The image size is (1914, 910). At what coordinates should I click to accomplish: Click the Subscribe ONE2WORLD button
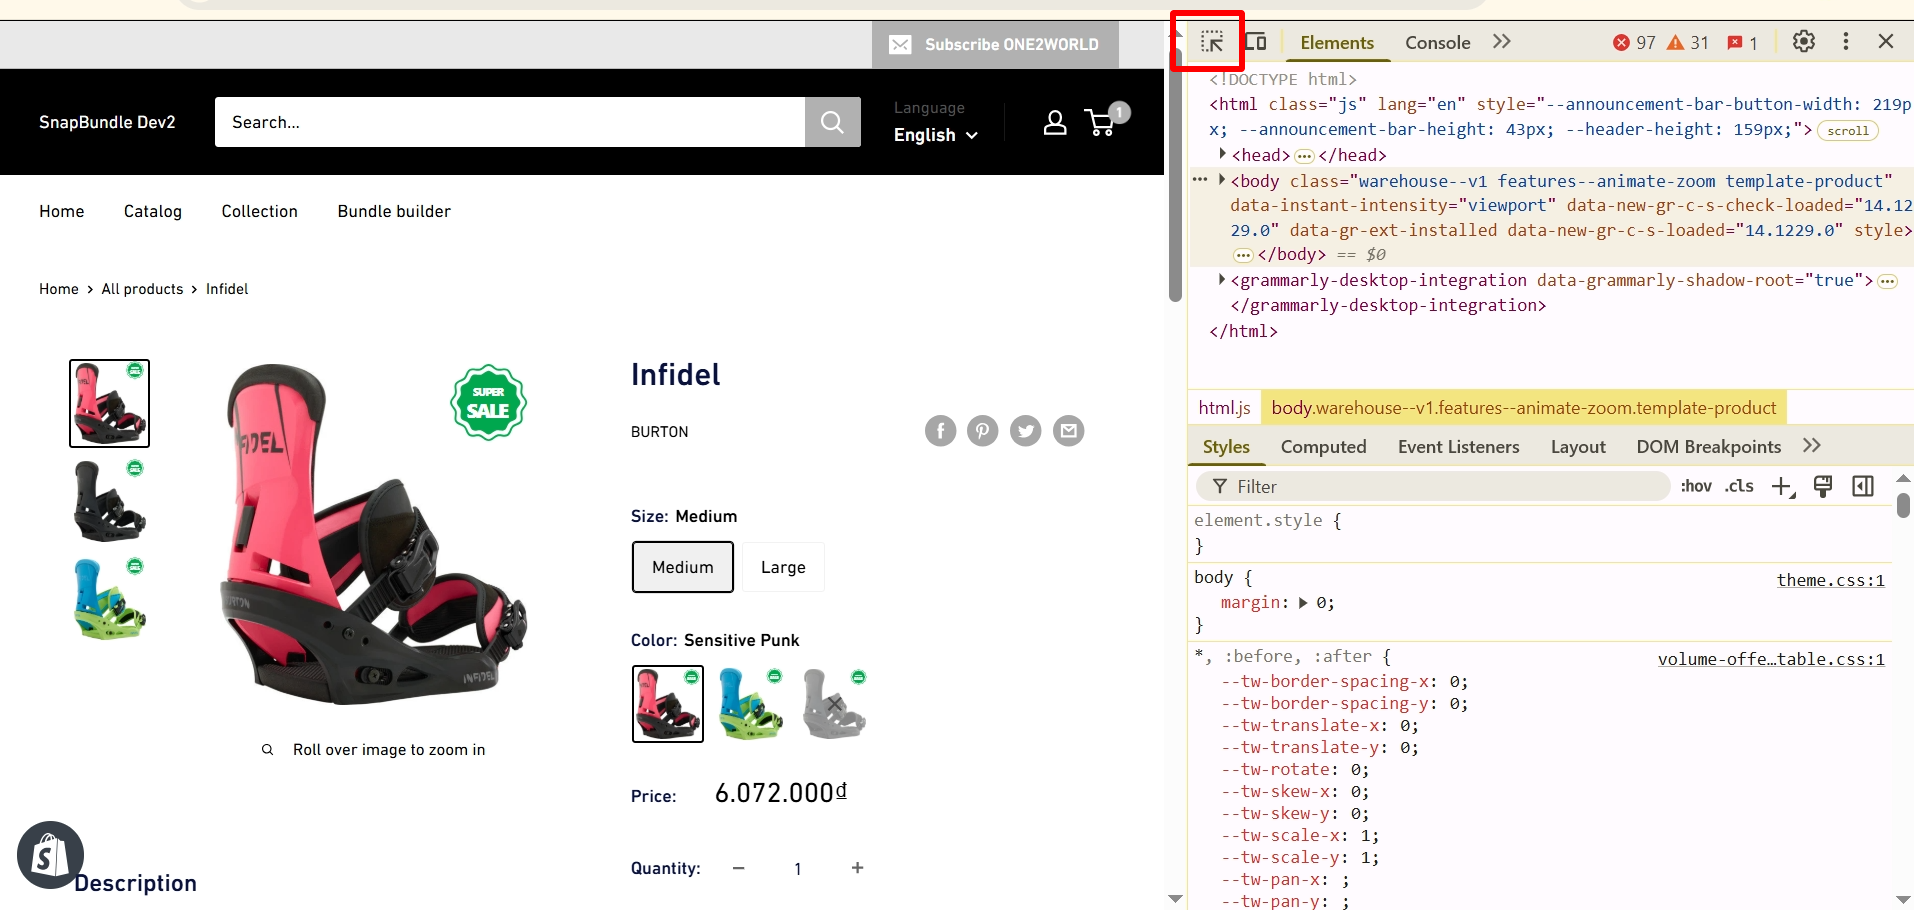click(995, 45)
